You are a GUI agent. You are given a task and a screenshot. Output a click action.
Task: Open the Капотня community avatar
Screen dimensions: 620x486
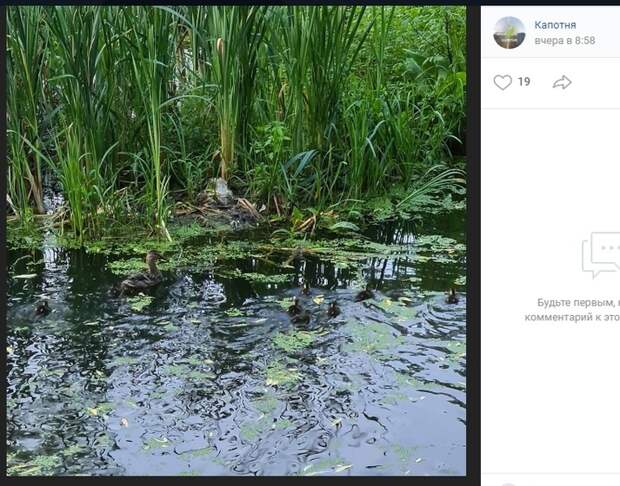[x=509, y=32]
